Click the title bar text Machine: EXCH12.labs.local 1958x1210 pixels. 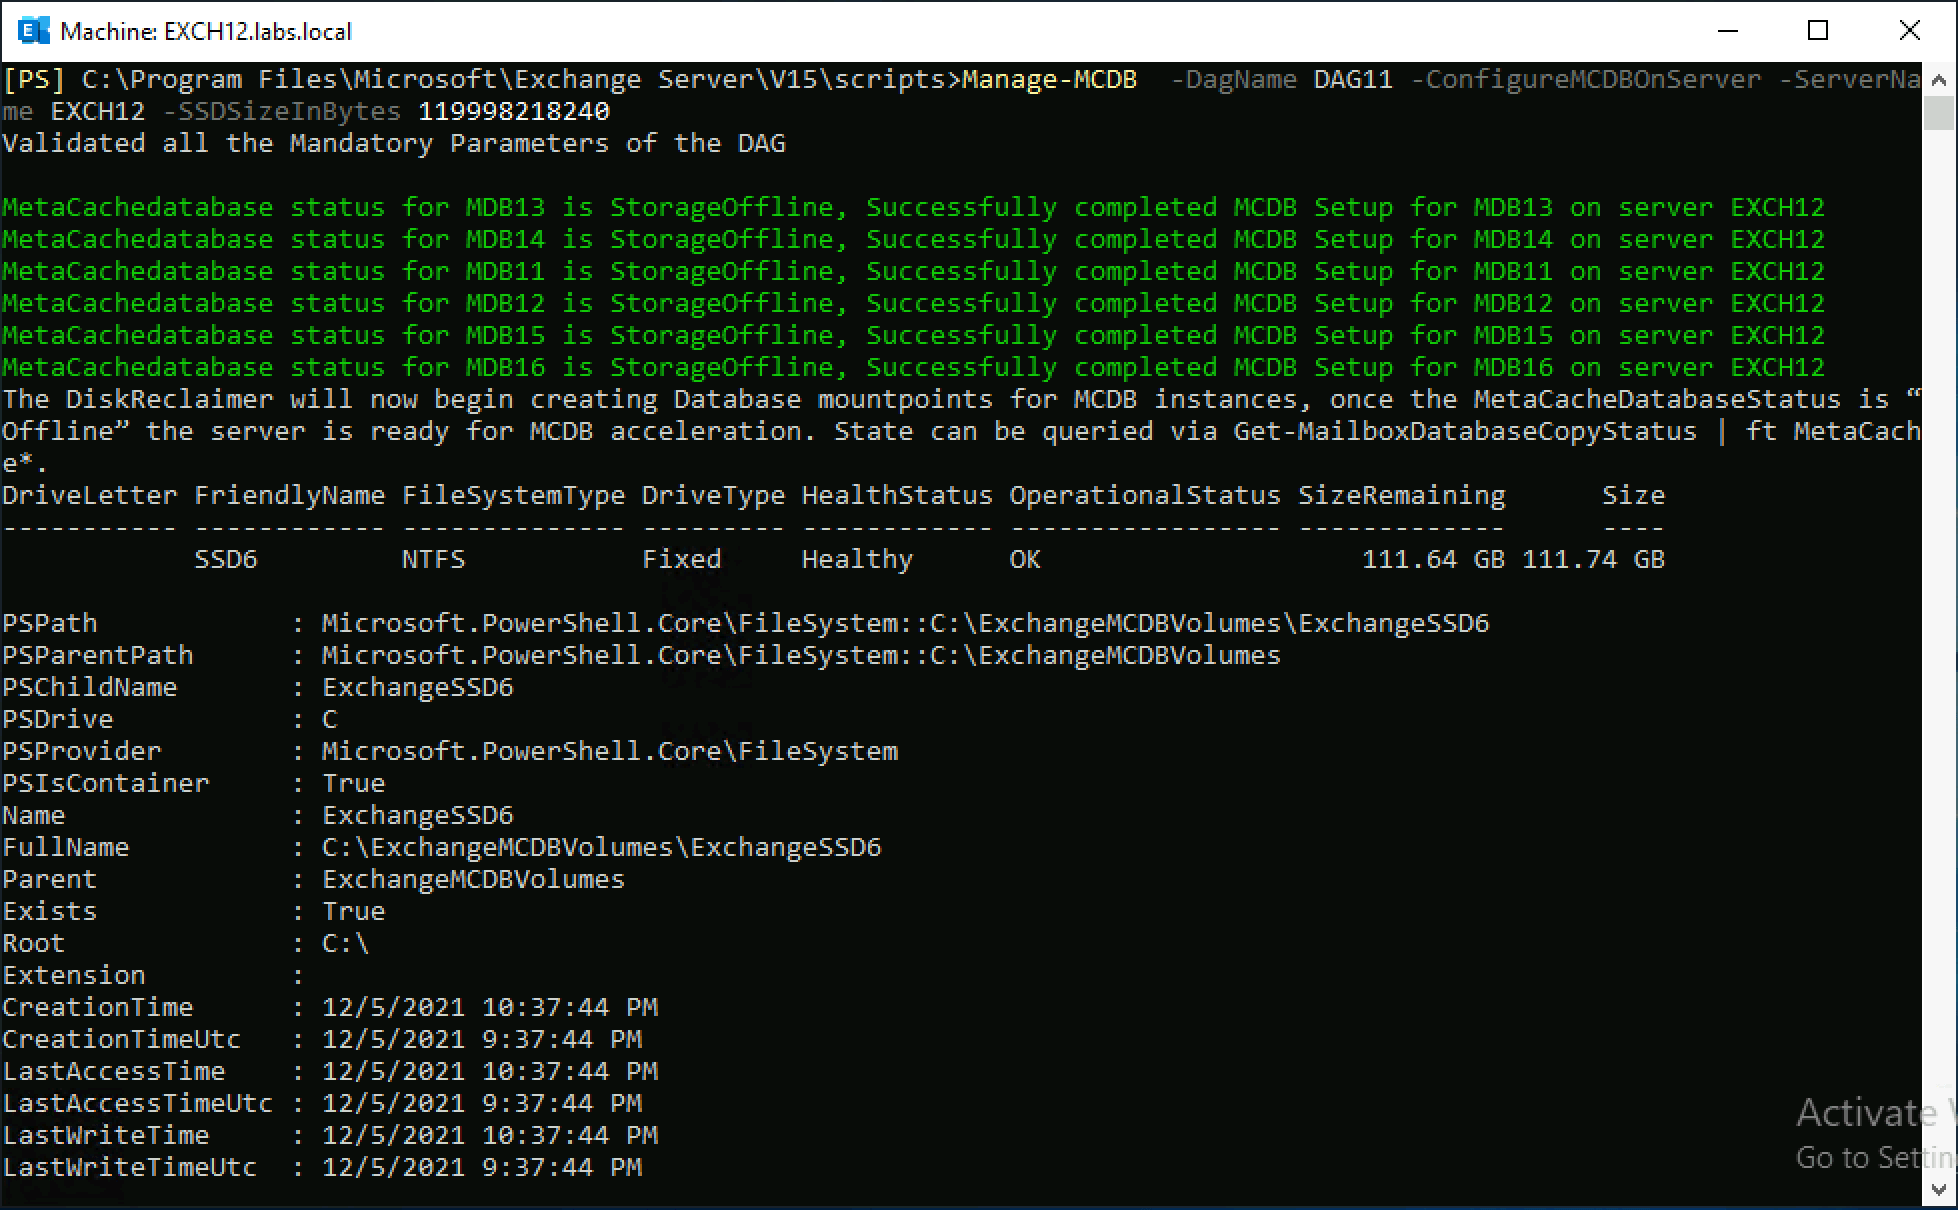pyautogui.click(x=205, y=31)
